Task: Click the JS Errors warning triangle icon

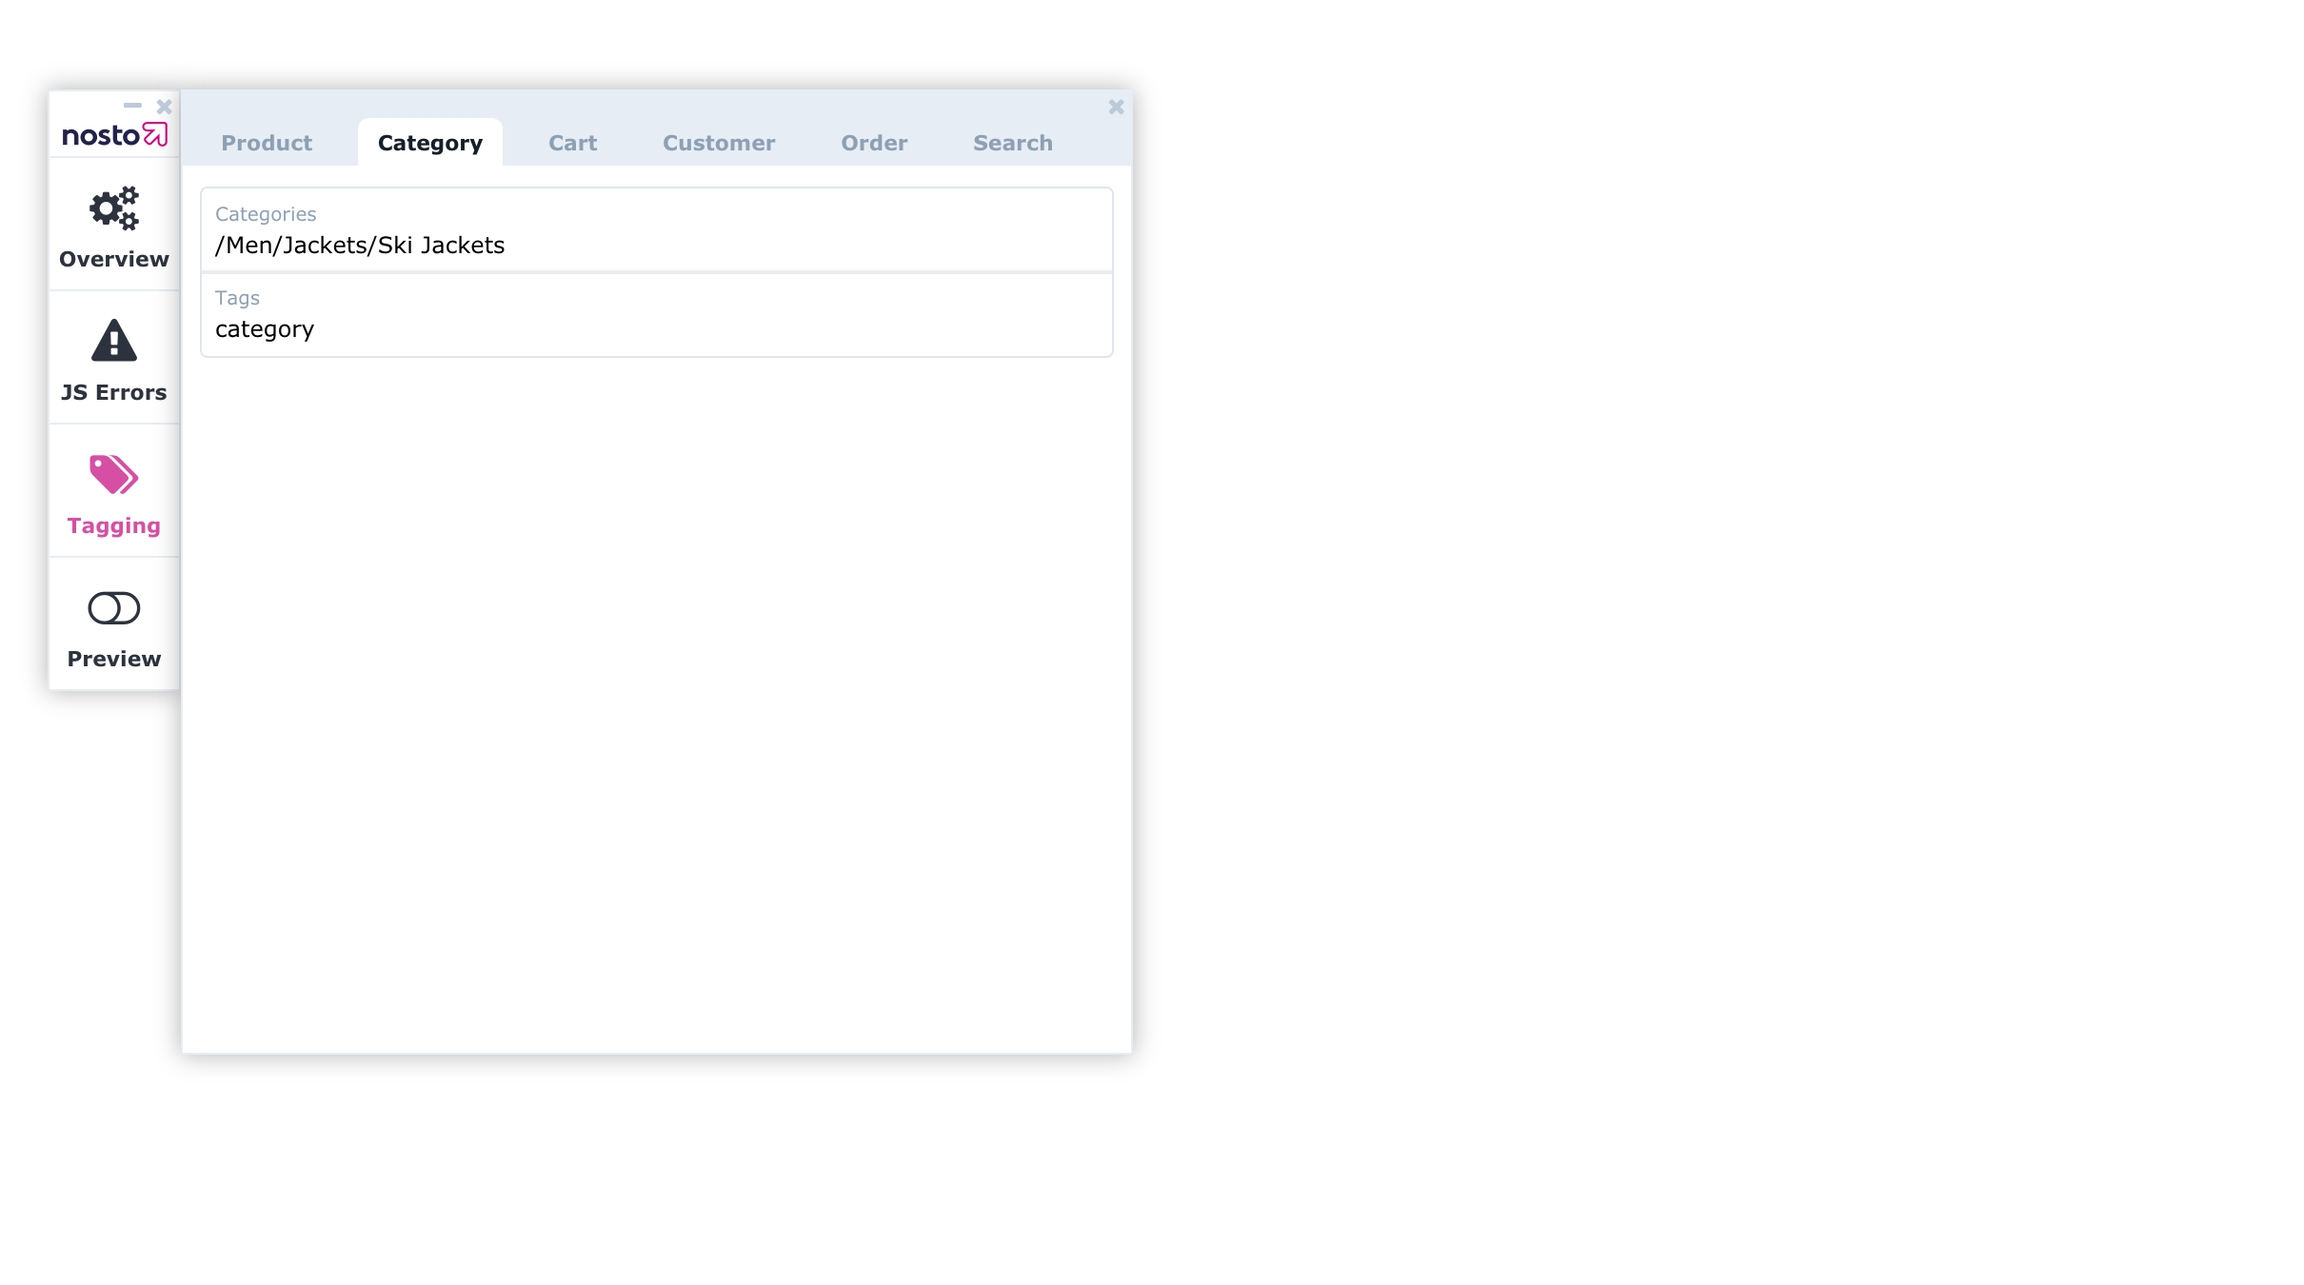Action: 114,341
